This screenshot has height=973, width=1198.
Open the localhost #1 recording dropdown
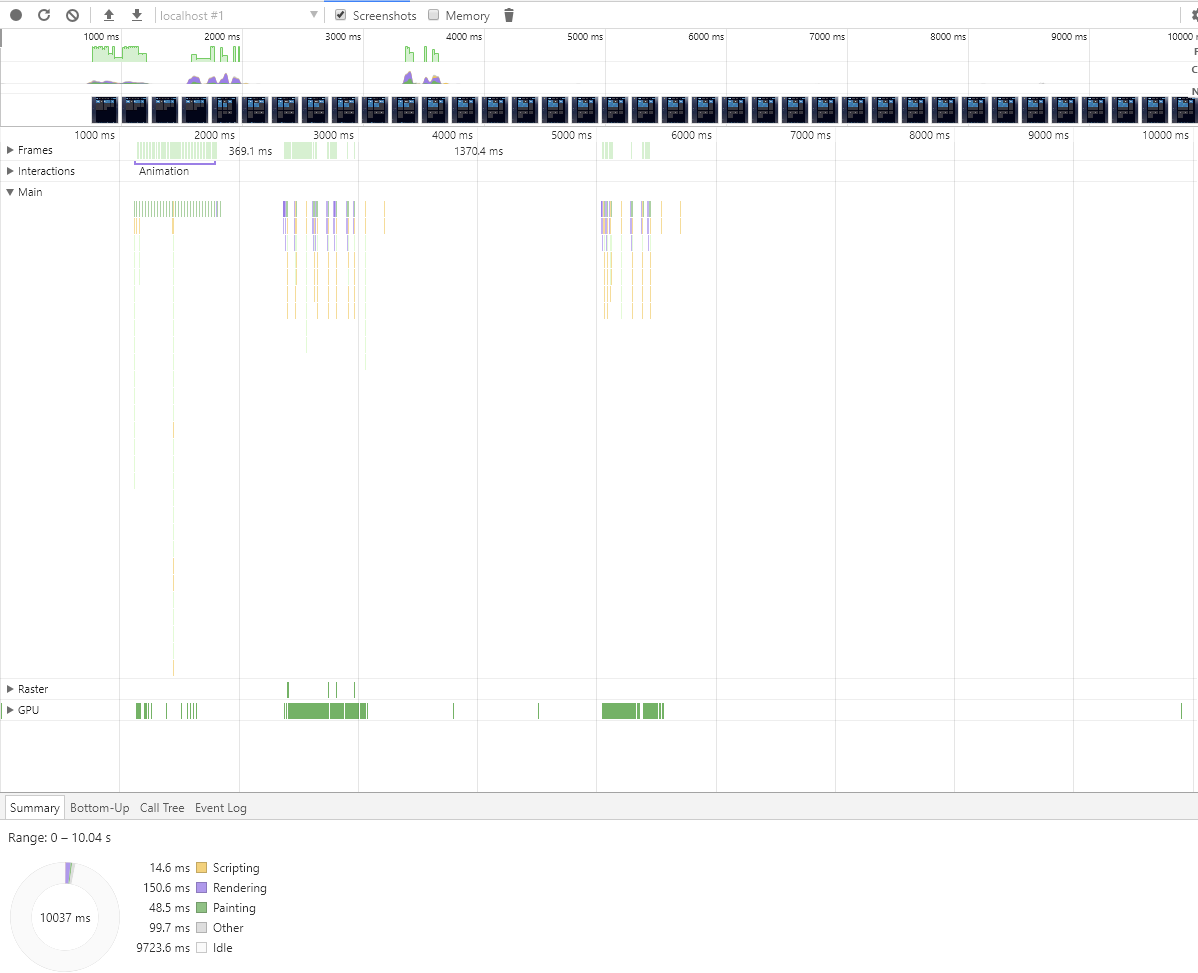point(238,15)
